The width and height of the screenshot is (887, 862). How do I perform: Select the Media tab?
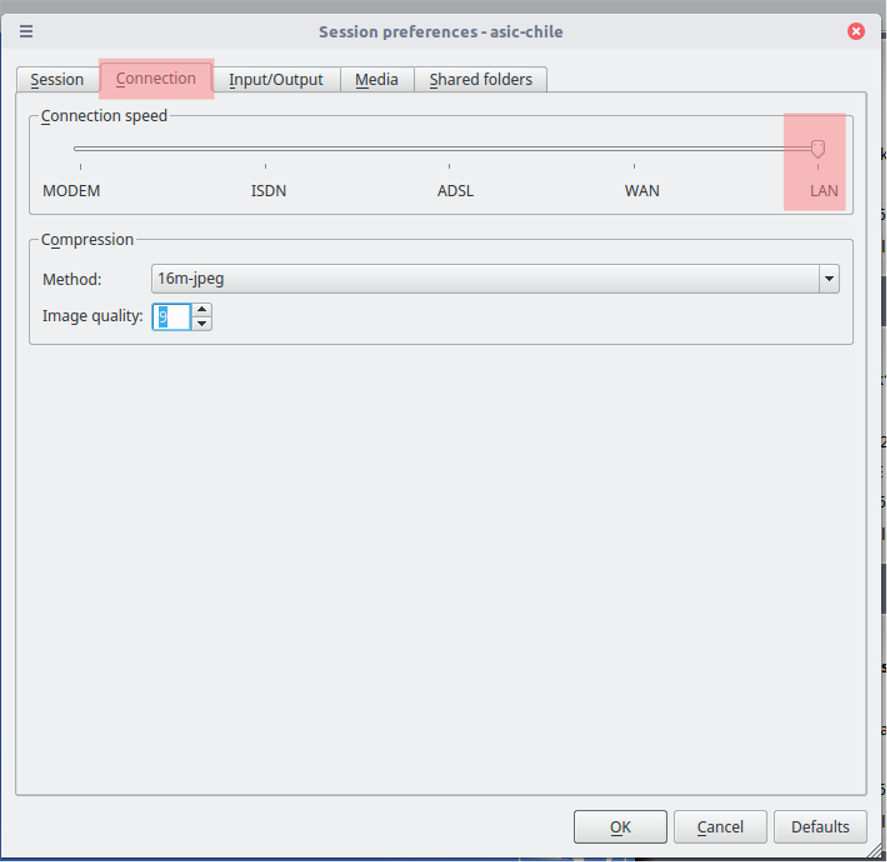pyautogui.click(x=377, y=79)
